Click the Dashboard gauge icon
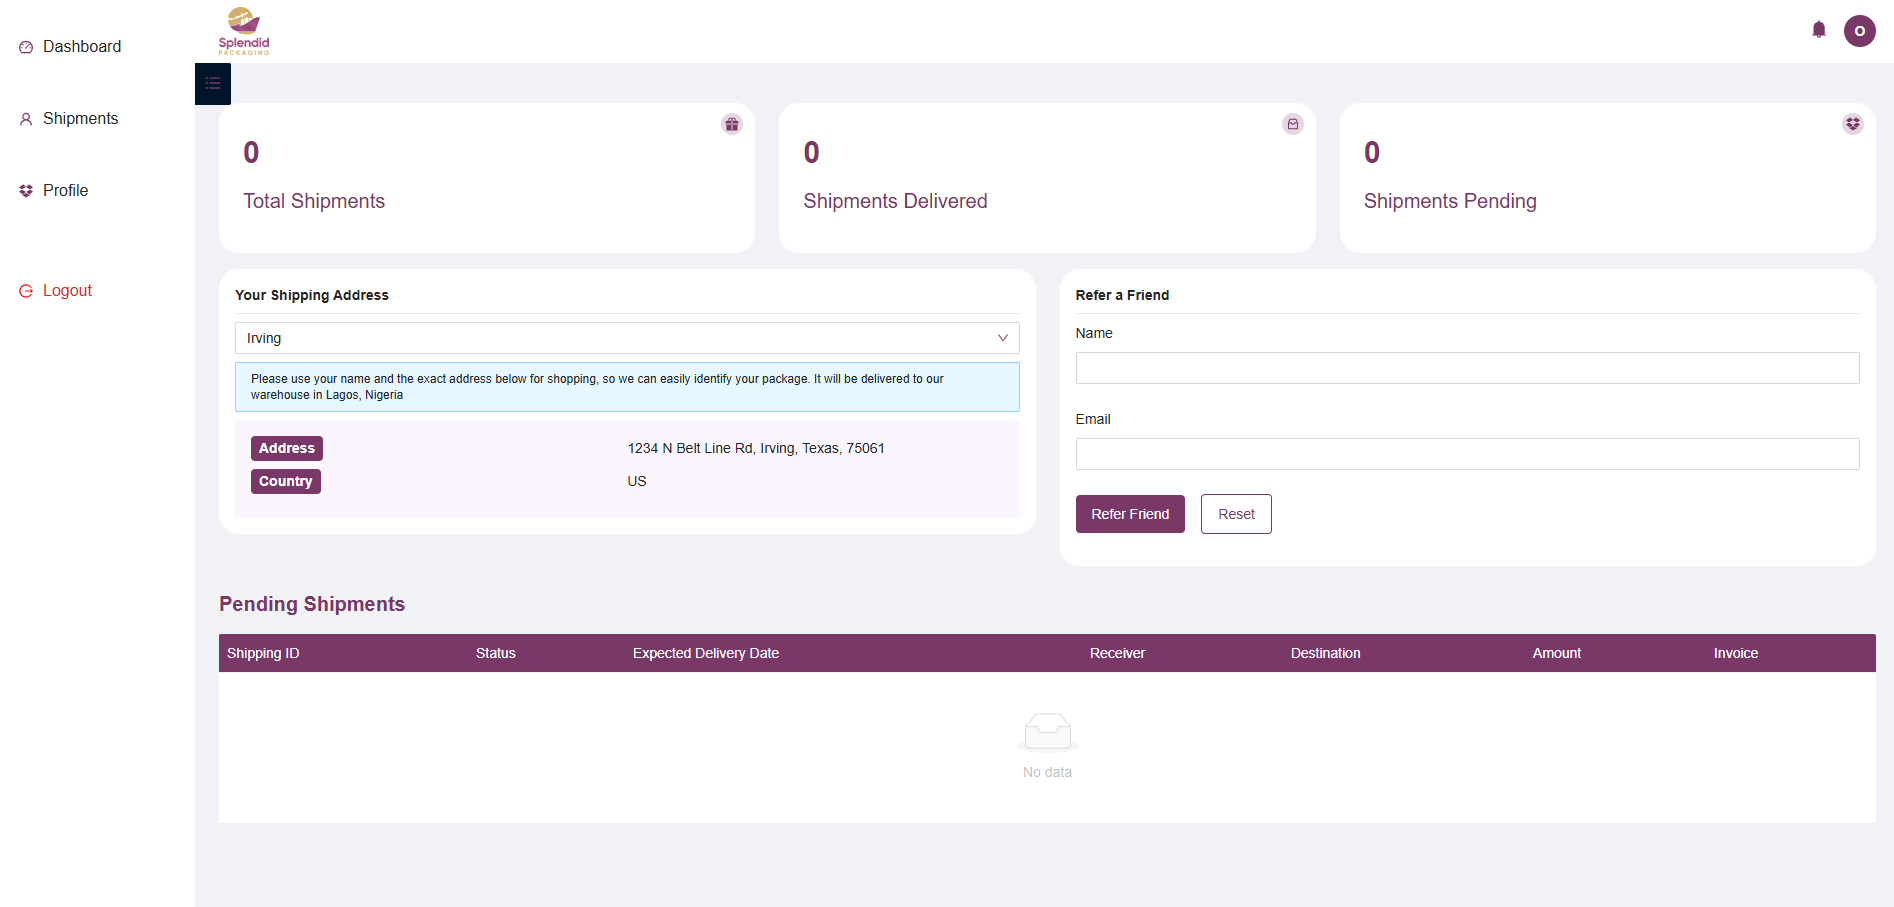This screenshot has width=1894, height=907. pos(26,47)
